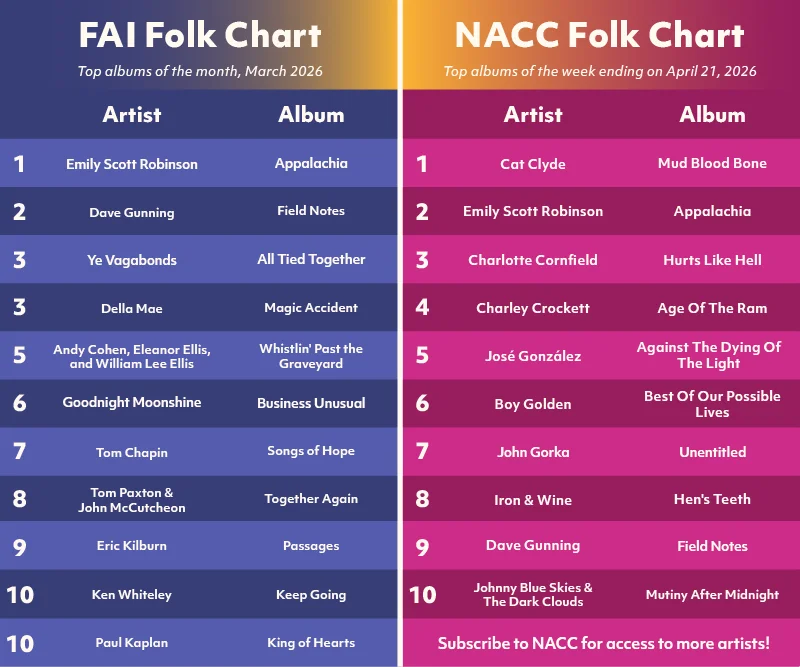Screen dimensions: 800x667
Task: Click the Goodnight Moonshine artist name
Action: pos(132,402)
